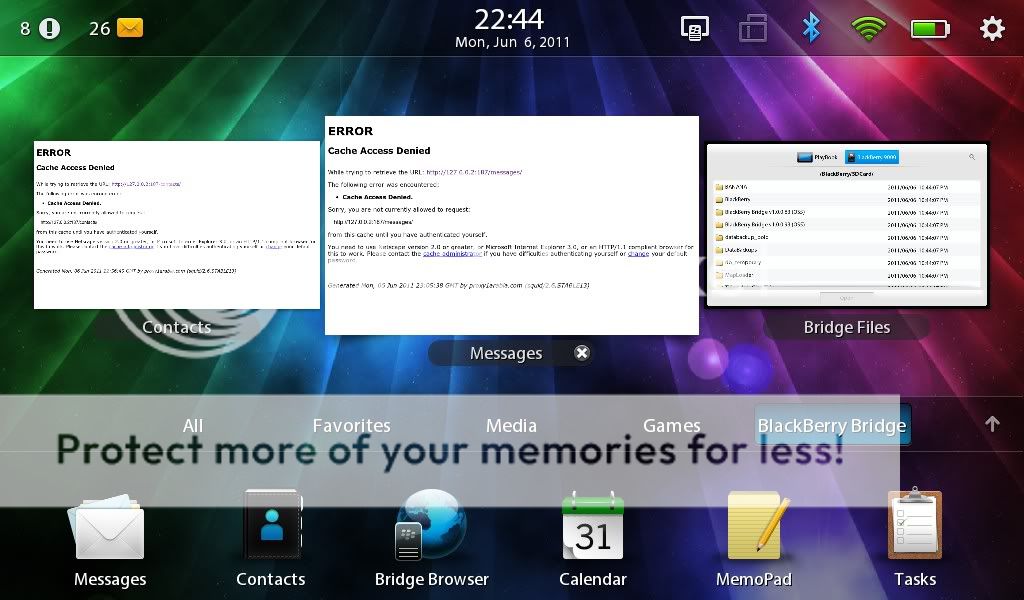Viewport: 1024px width, 600px height.
Task: Close the Messages card with the X
Action: click(581, 353)
